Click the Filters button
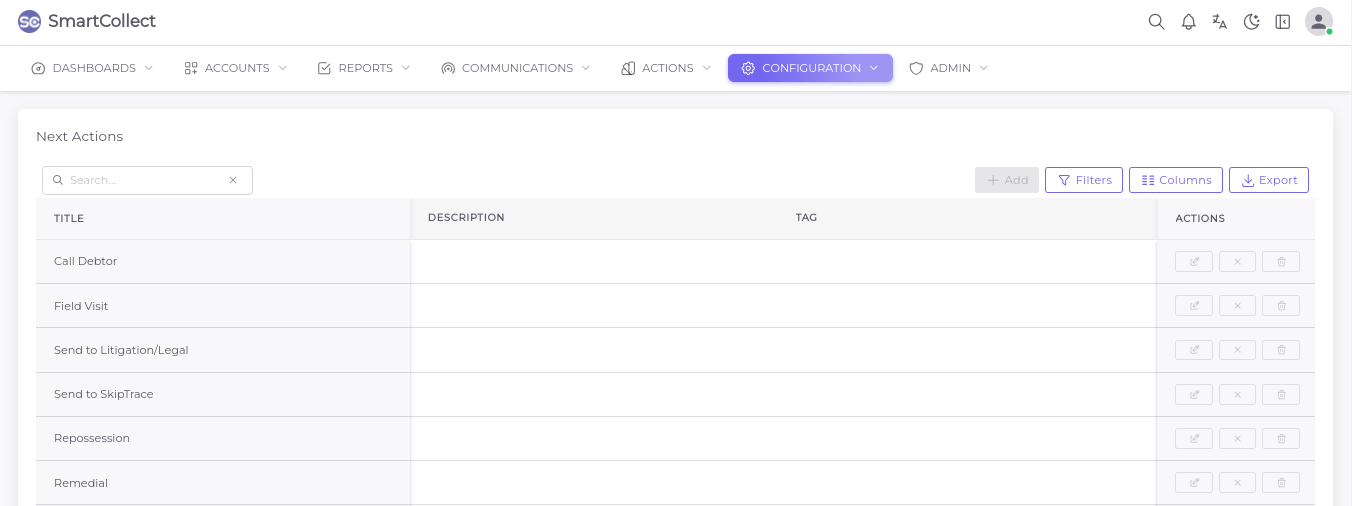 [1083, 180]
